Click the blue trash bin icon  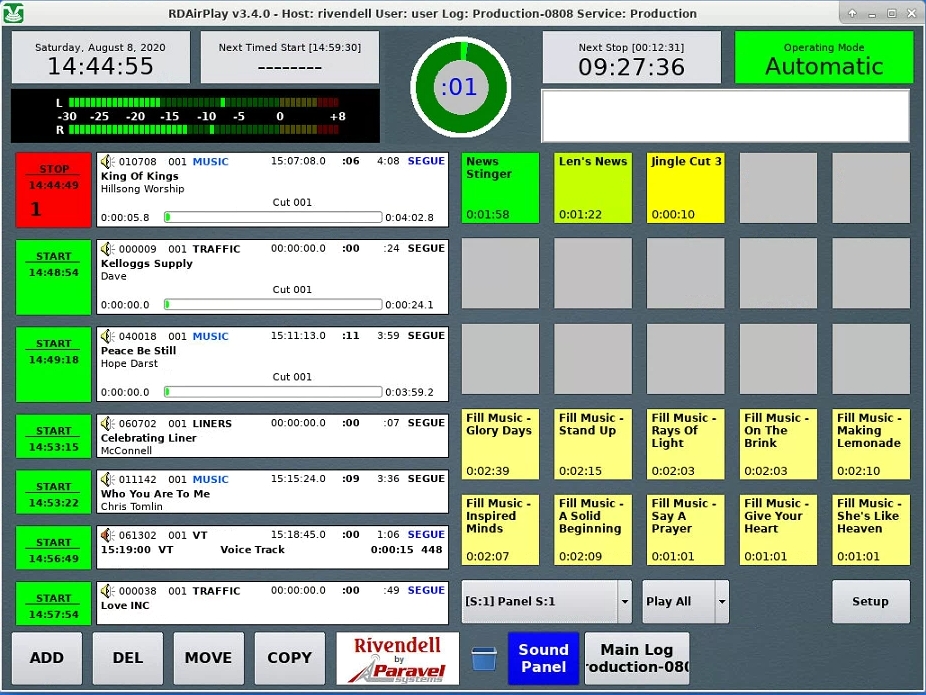(x=483, y=658)
